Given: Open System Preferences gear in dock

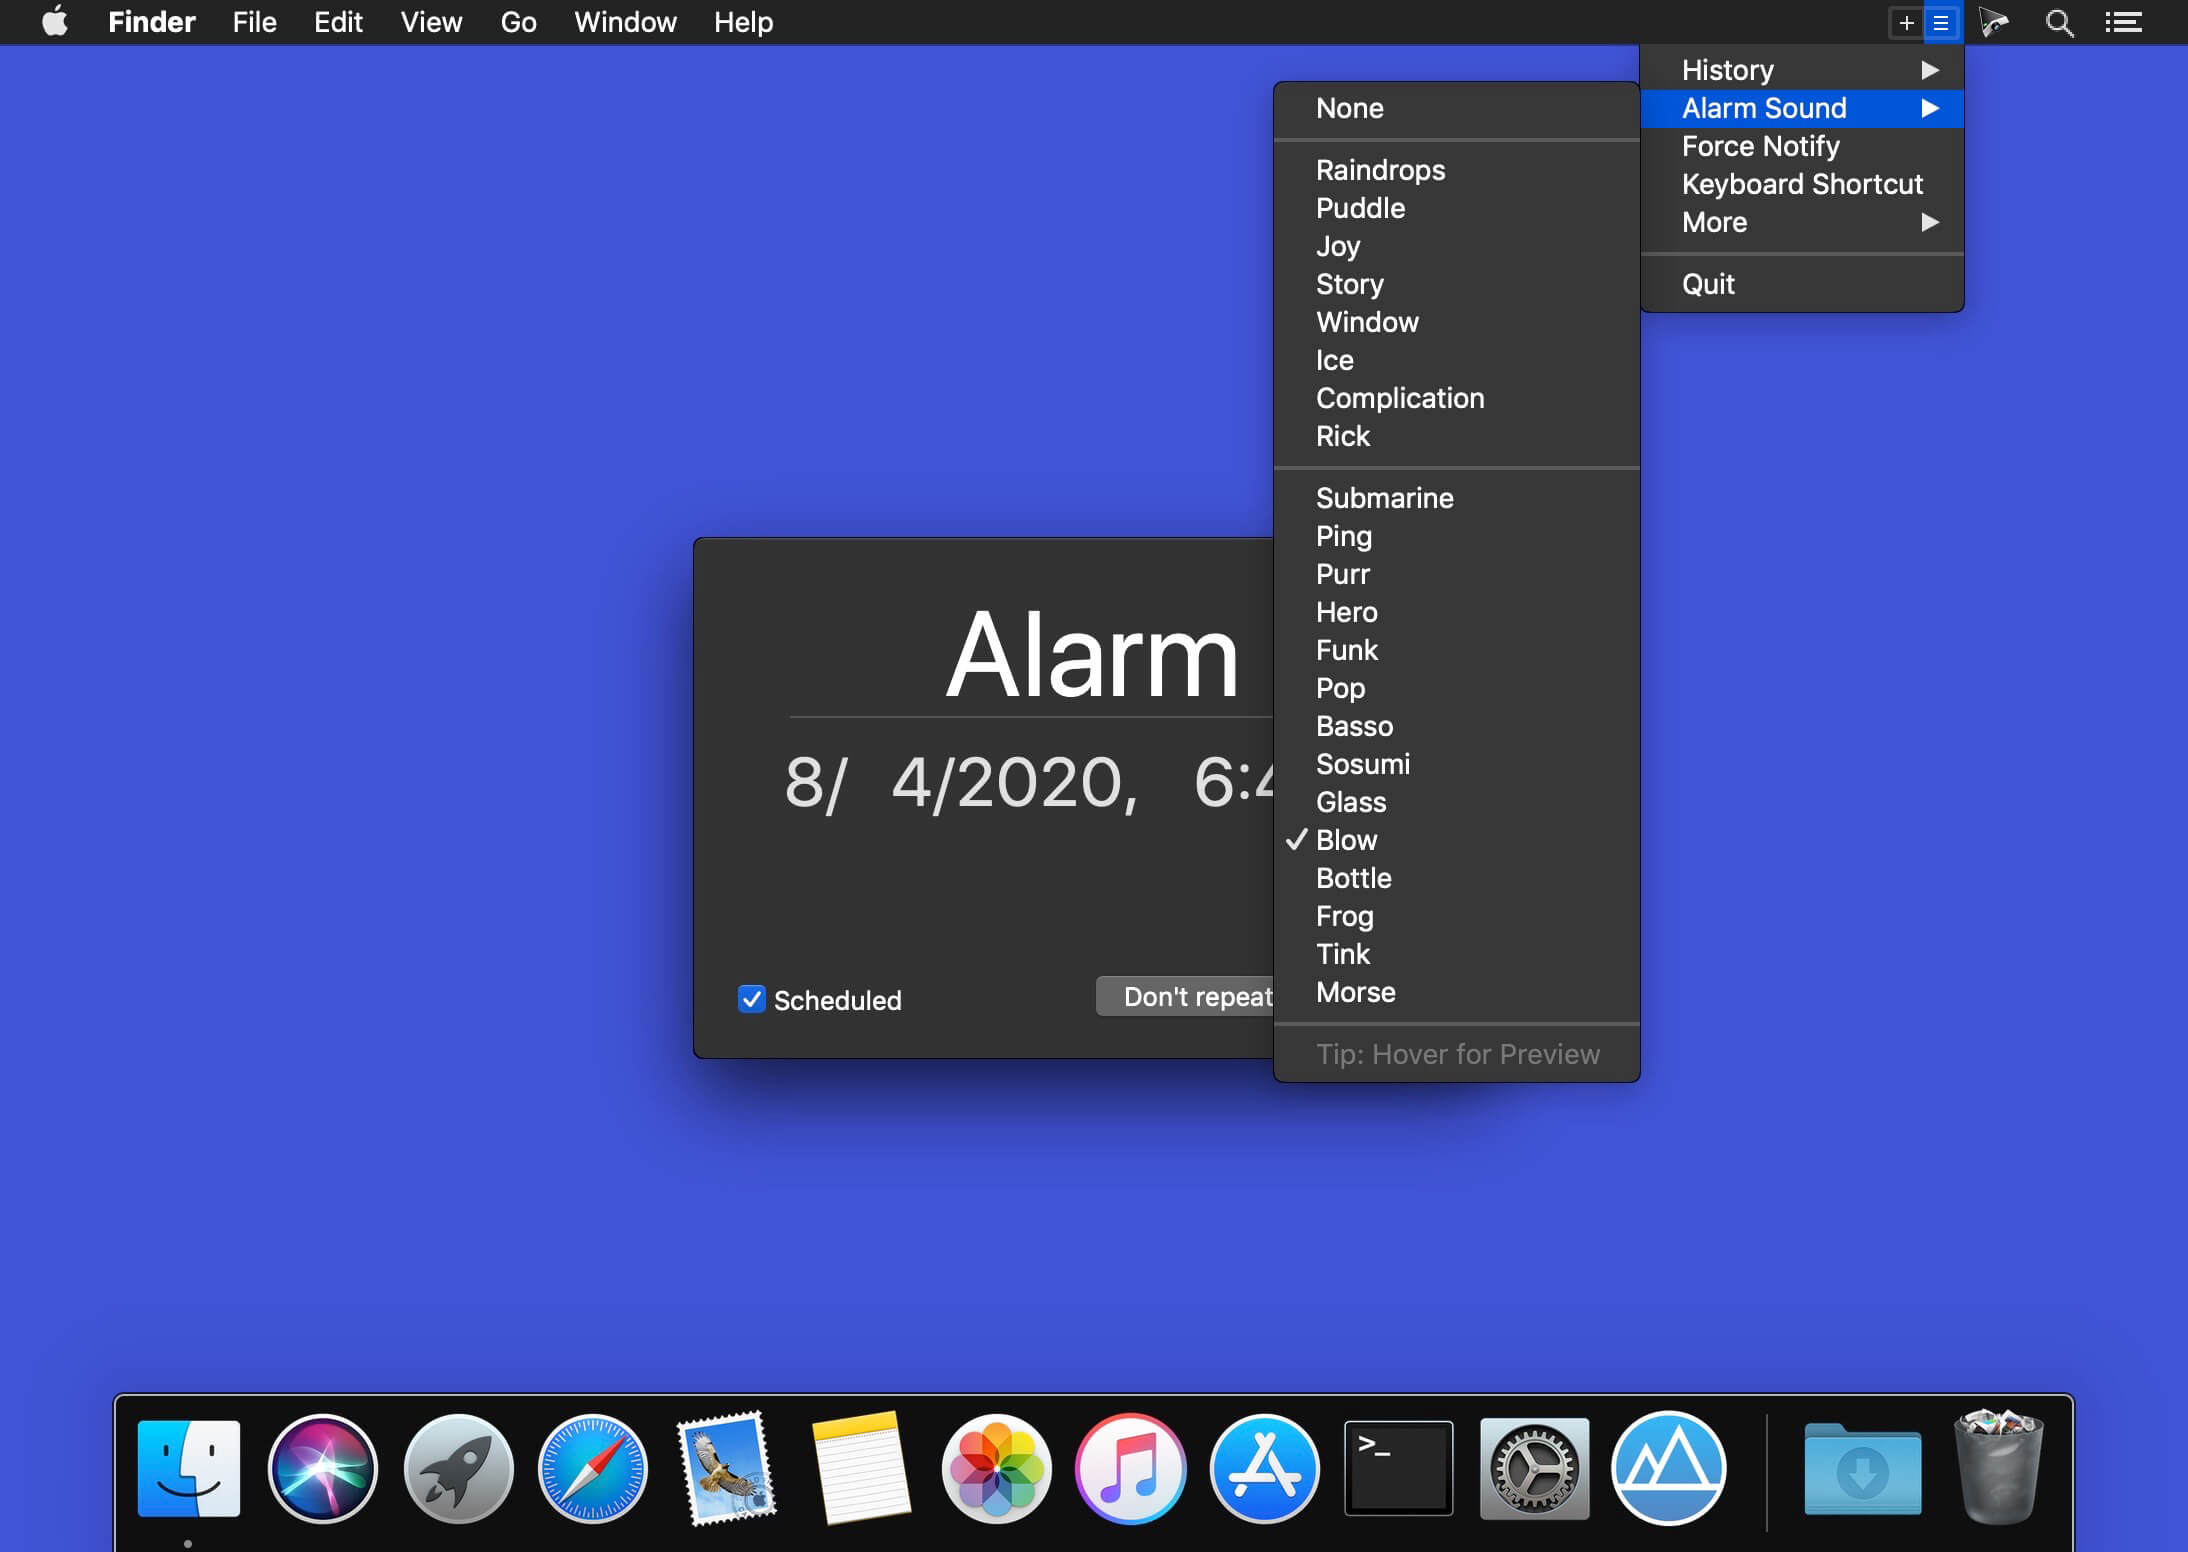Looking at the screenshot, I should click(x=1534, y=1468).
